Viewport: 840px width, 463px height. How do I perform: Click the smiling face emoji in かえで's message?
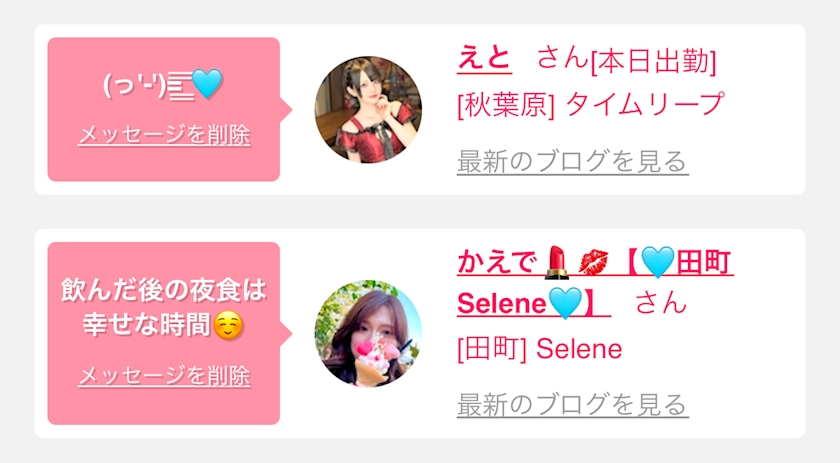point(228,326)
